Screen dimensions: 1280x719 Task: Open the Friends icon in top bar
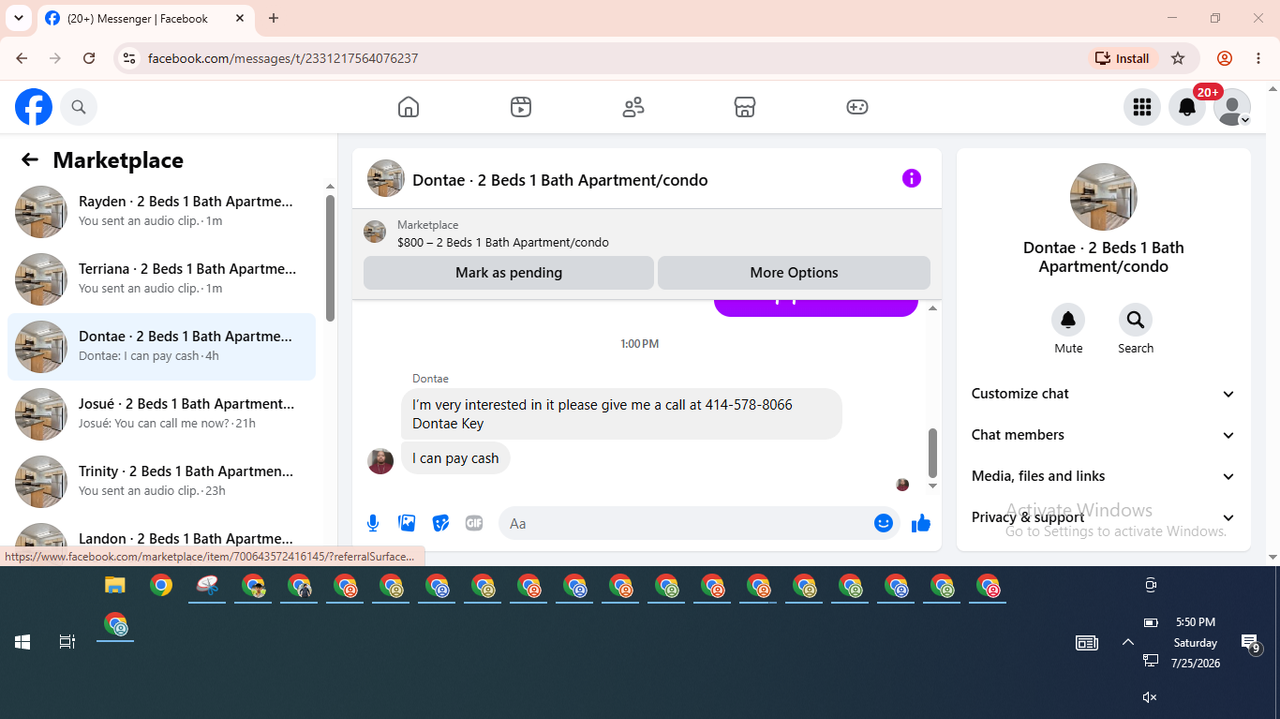tap(633, 107)
